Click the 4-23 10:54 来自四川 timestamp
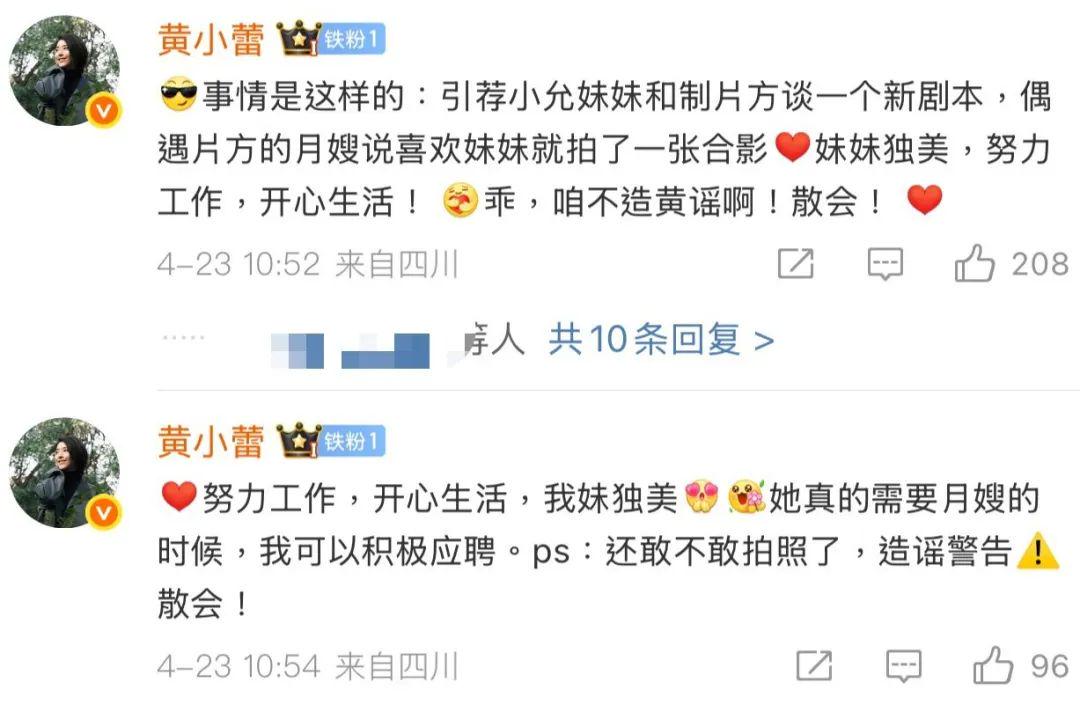The width and height of the screenshot is (1080, 704). pyautogui.click(x=307, y=666)
